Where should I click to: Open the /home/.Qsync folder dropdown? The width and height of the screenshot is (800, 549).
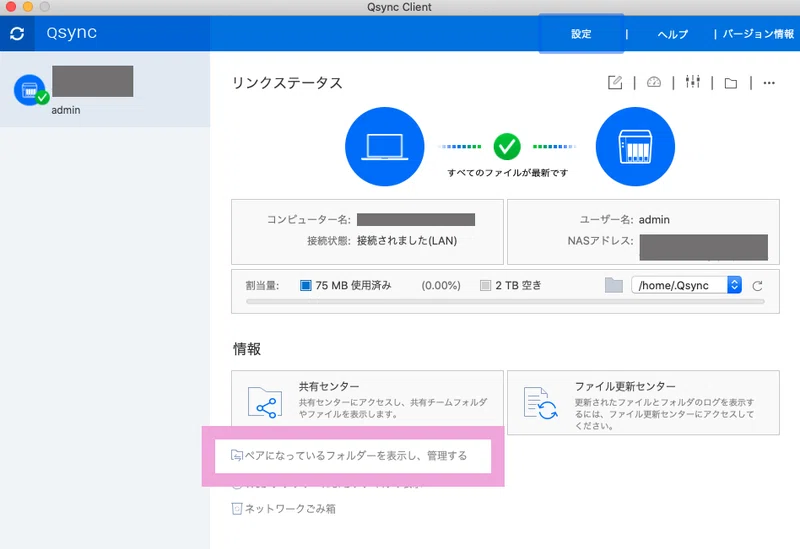686,285
